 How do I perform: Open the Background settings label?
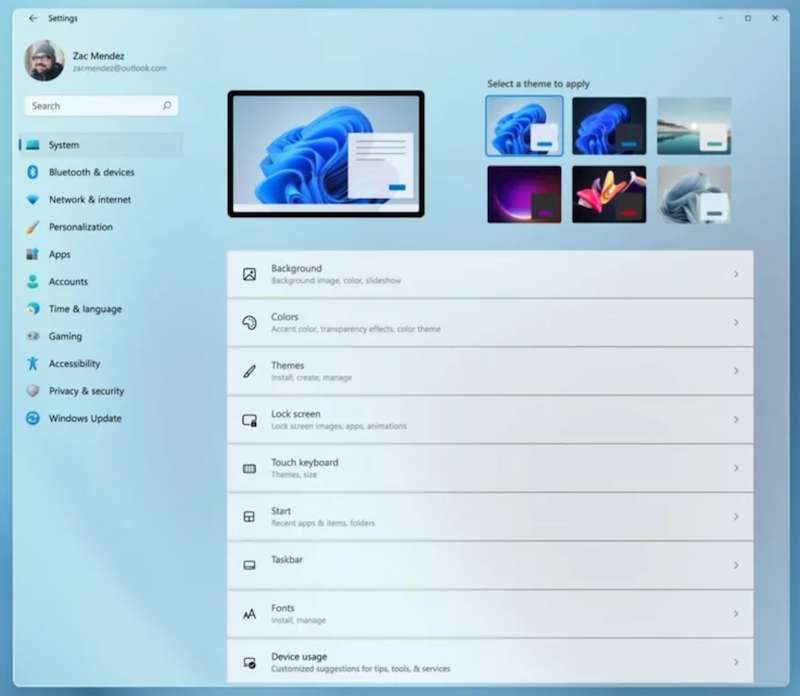[296, 268]
